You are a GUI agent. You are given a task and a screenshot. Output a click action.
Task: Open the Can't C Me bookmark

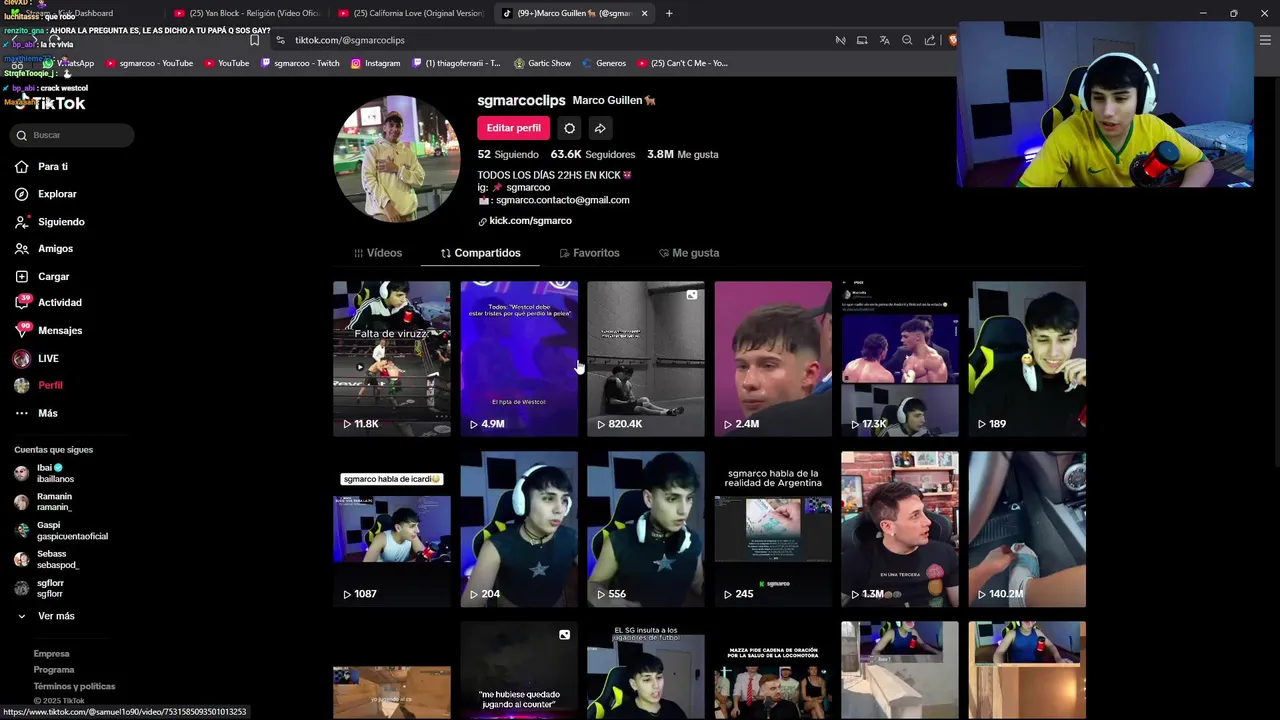[681, 63]
